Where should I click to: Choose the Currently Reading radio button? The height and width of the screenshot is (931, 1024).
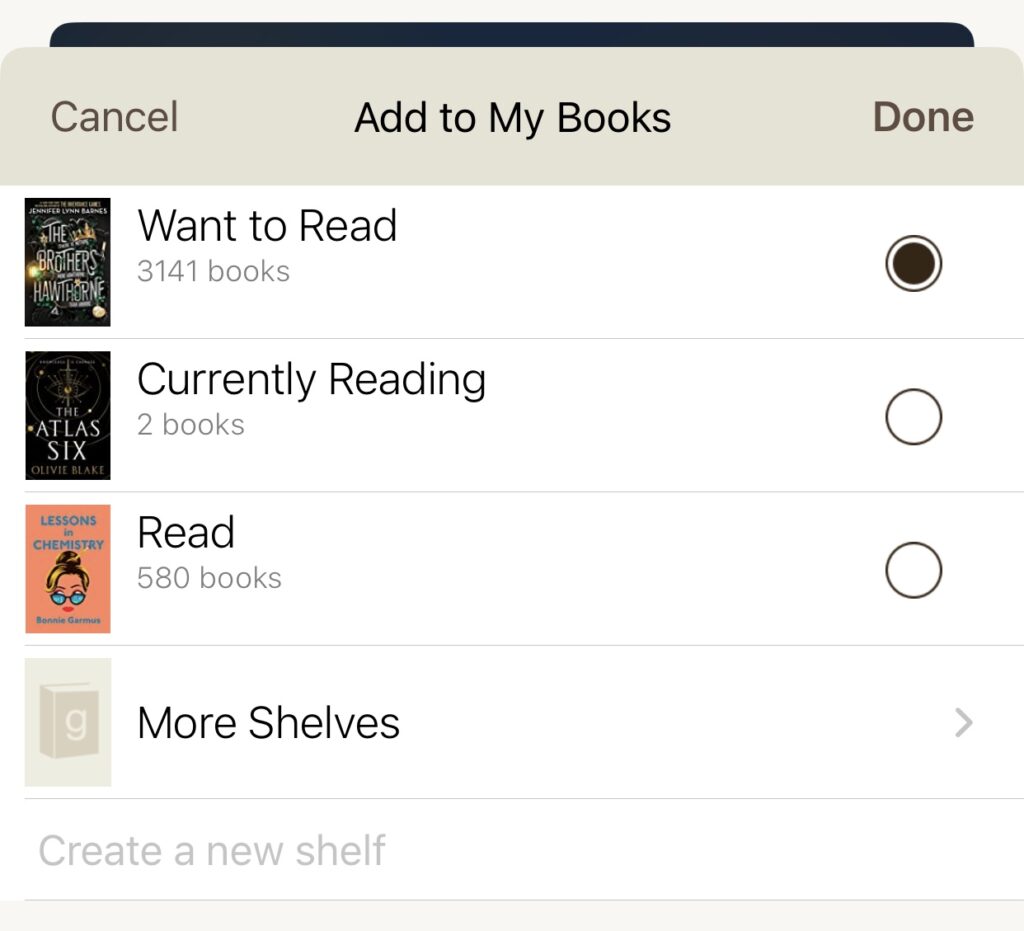pos(913,416)
